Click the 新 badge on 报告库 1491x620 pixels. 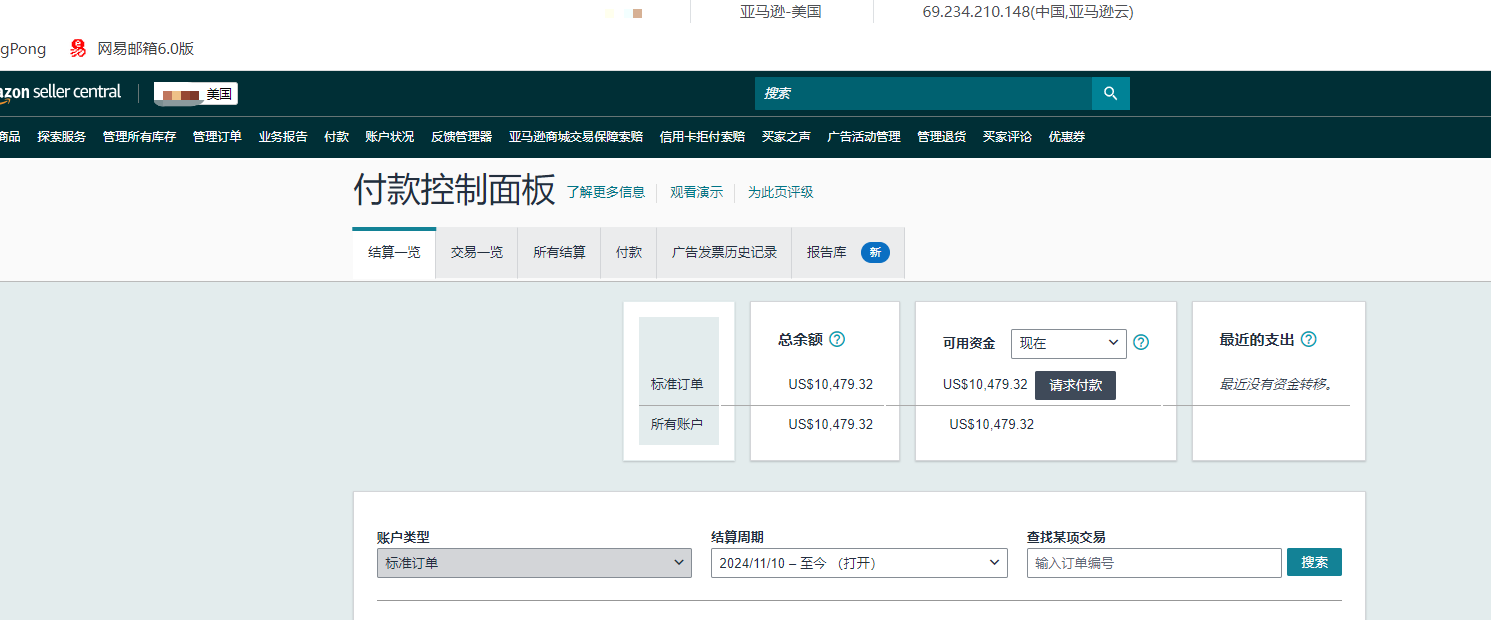tap(875, 252)
